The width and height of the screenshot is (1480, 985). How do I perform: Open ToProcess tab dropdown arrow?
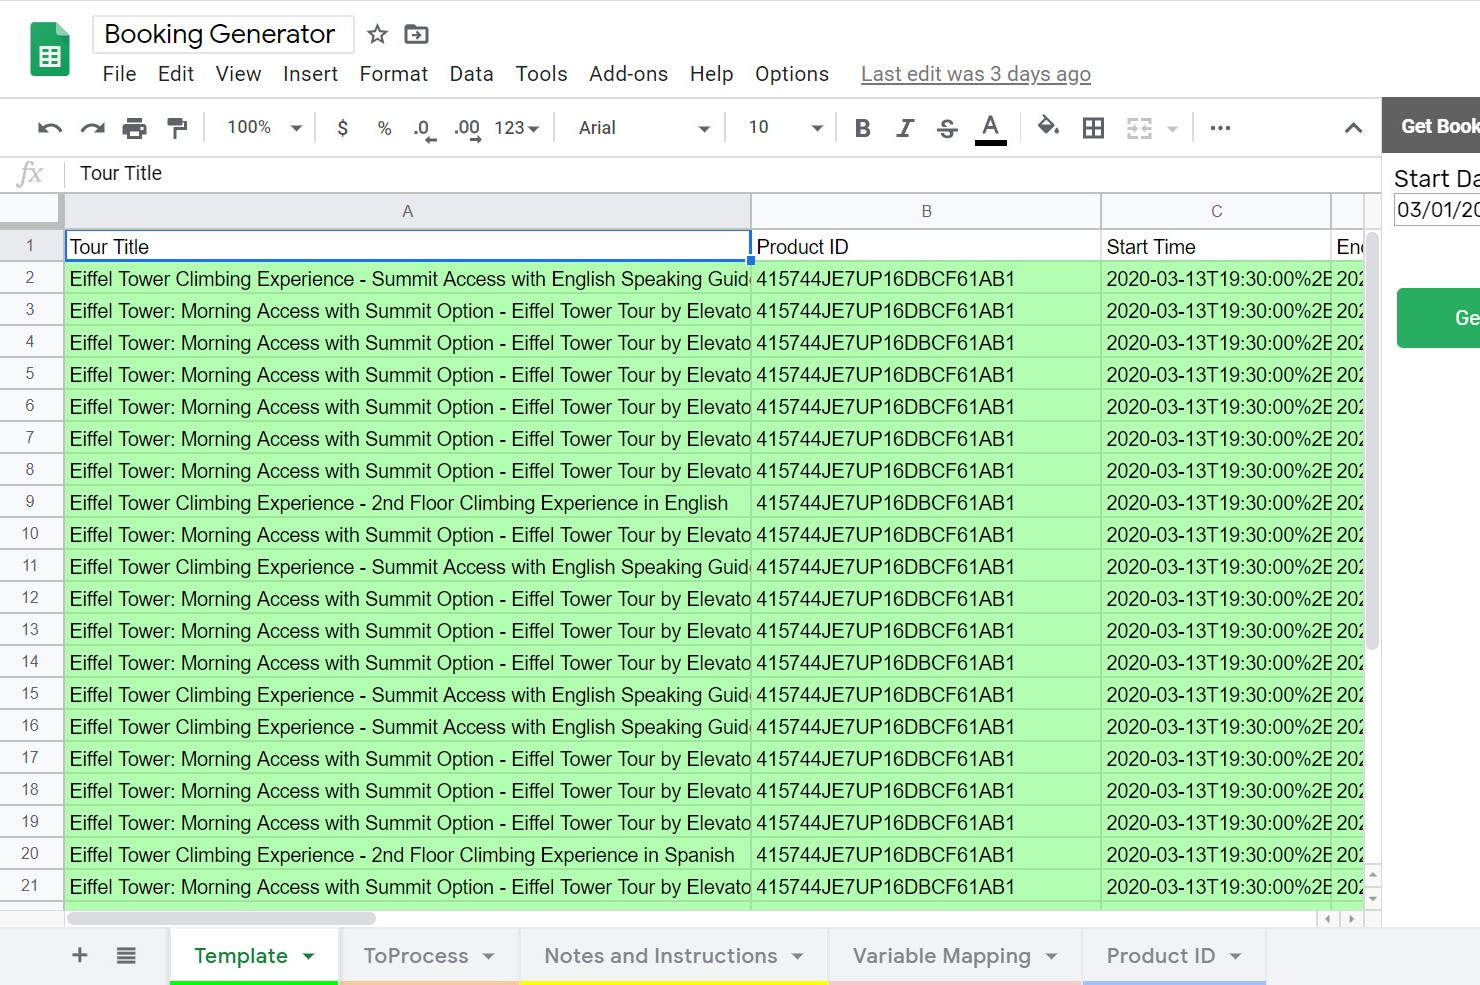[489, 956]
